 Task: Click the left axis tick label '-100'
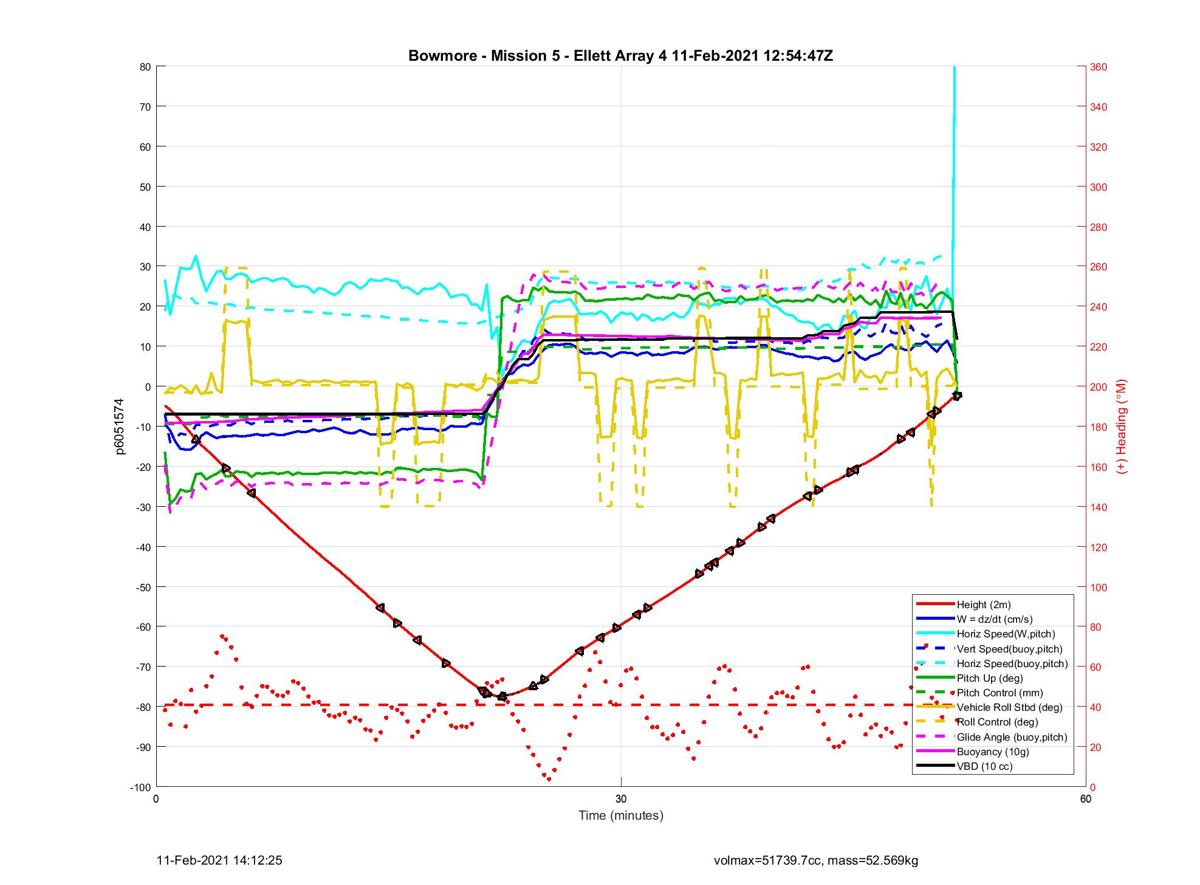click(139, 787)
